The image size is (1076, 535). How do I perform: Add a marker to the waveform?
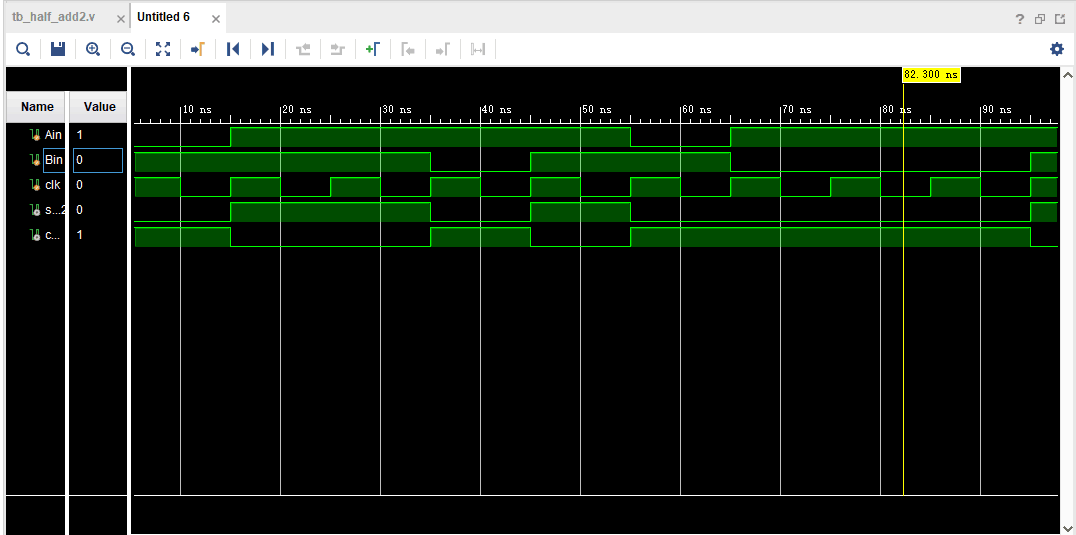click(373, 49)
